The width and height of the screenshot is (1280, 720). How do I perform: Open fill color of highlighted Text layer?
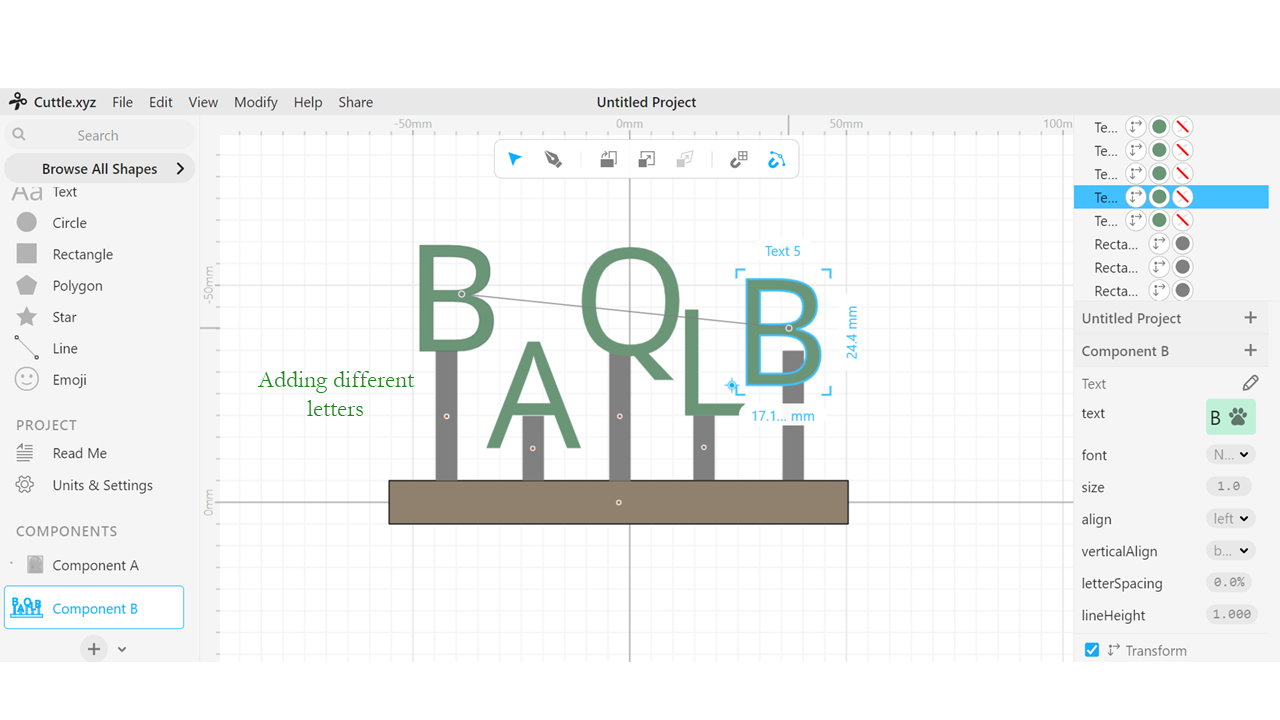pos(1159,197)
